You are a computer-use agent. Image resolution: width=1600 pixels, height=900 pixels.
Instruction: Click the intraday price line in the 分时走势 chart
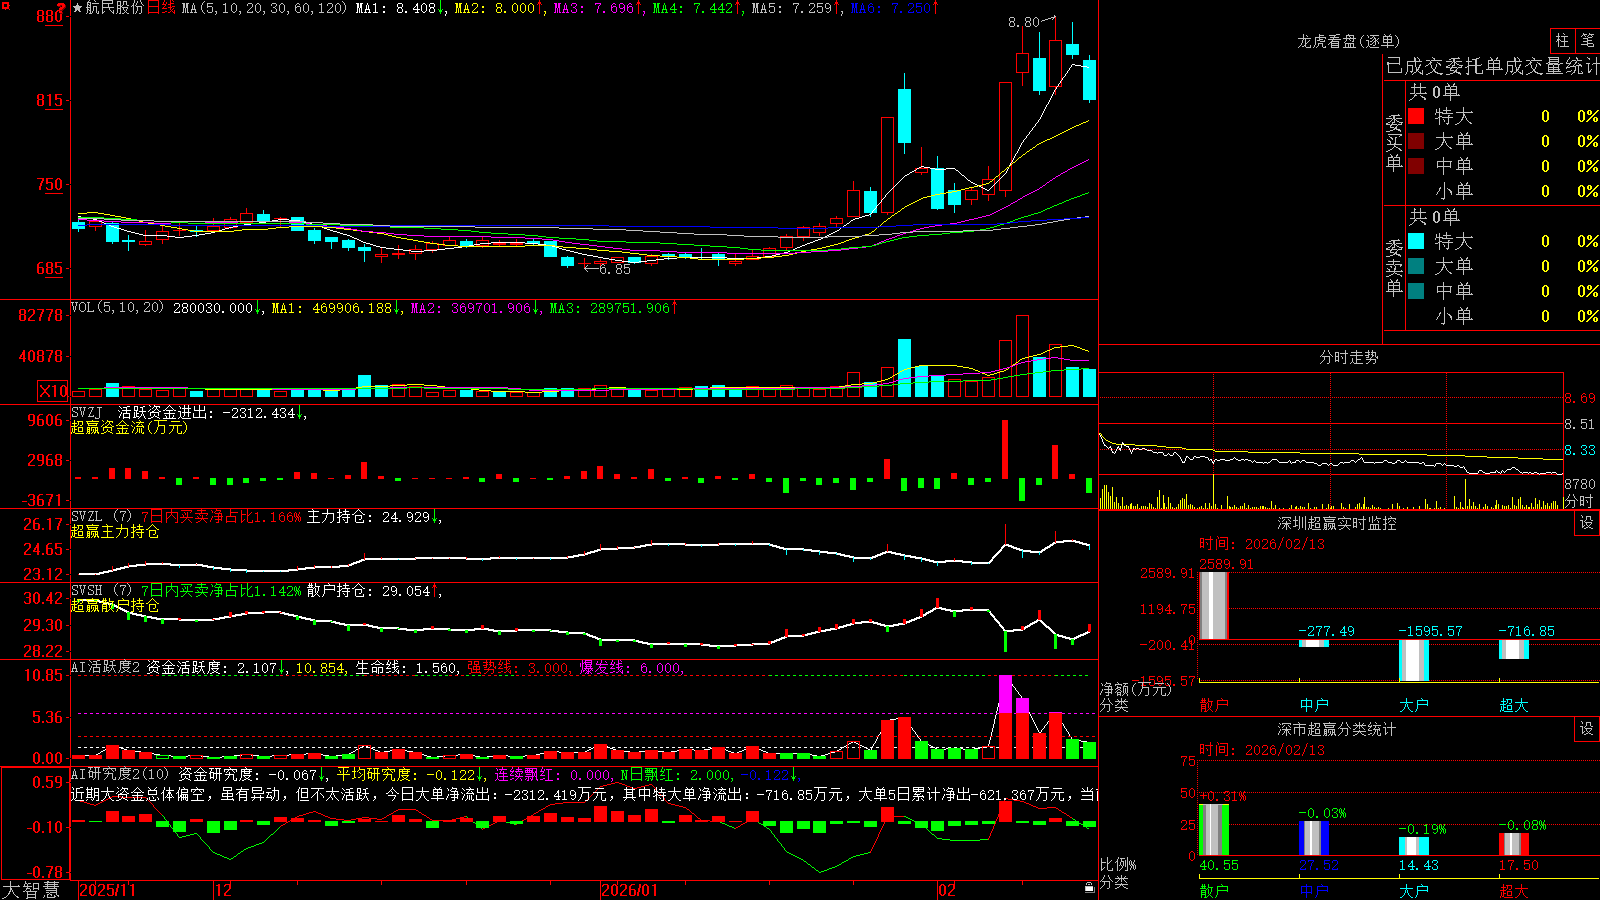pos(1330,459)
